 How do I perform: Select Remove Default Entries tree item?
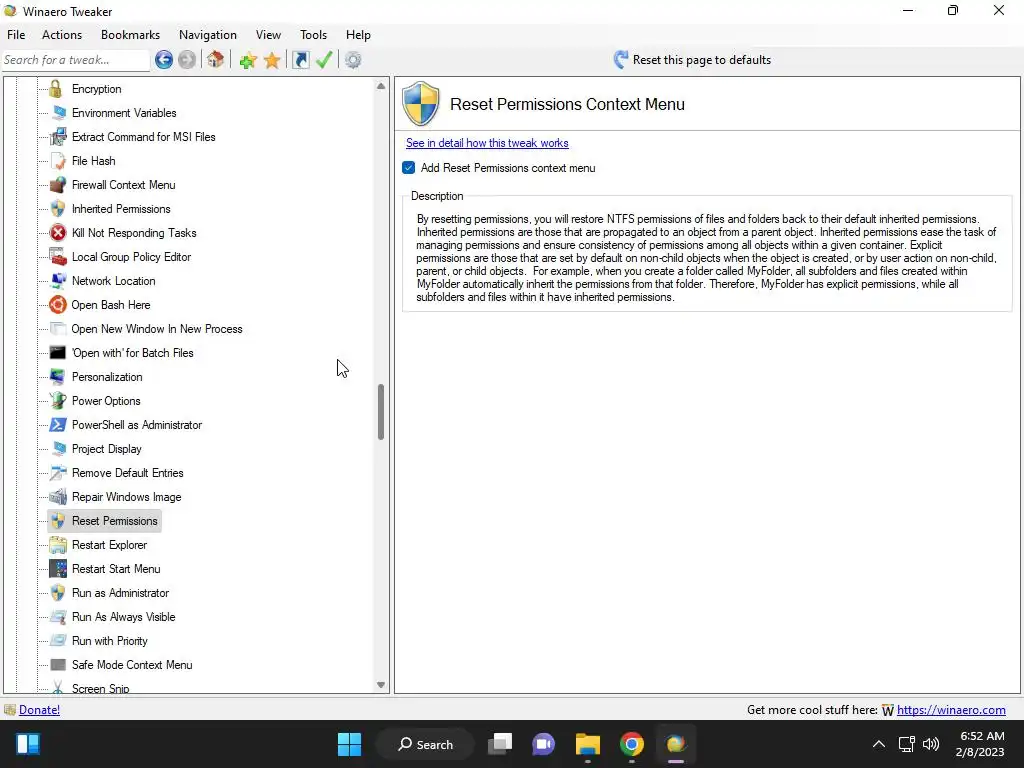127,473
